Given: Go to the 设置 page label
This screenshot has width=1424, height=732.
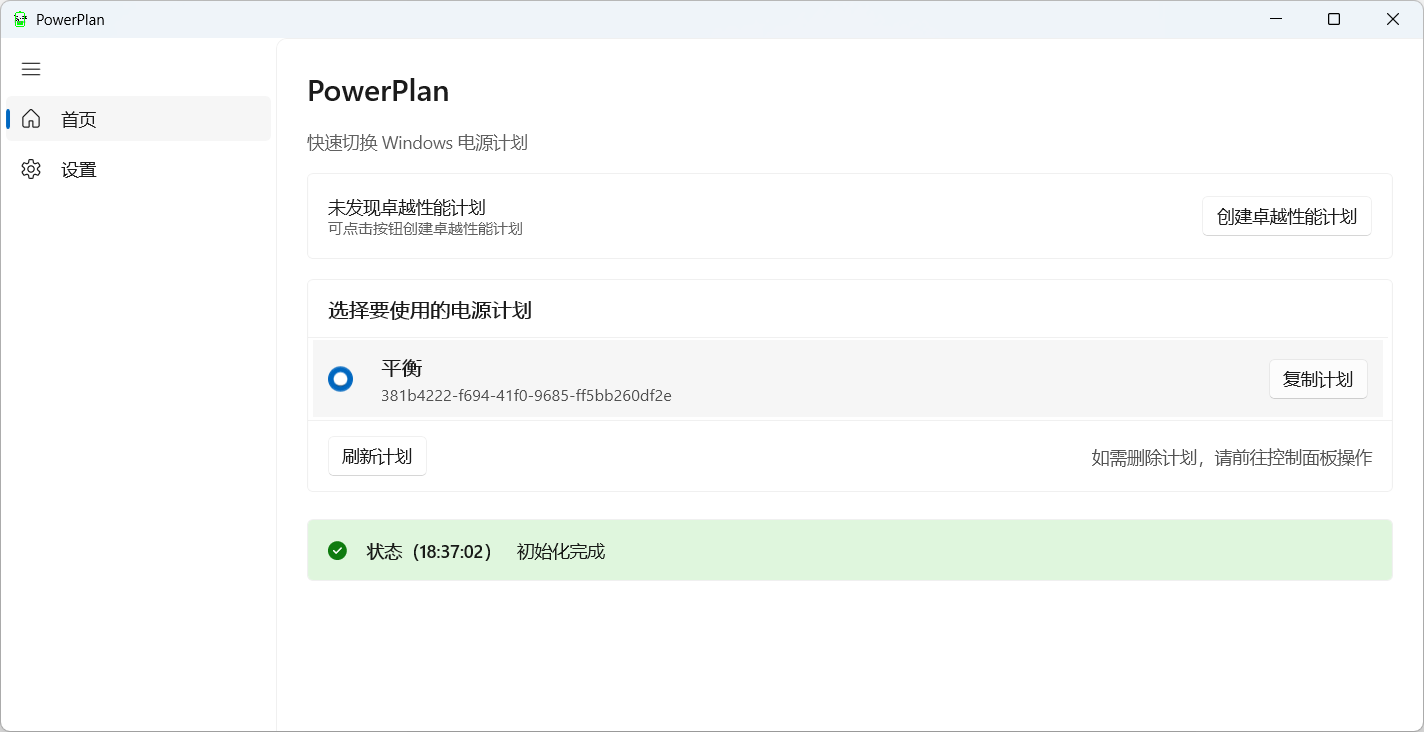Looking at the screenshot, I should coord(79,170).
